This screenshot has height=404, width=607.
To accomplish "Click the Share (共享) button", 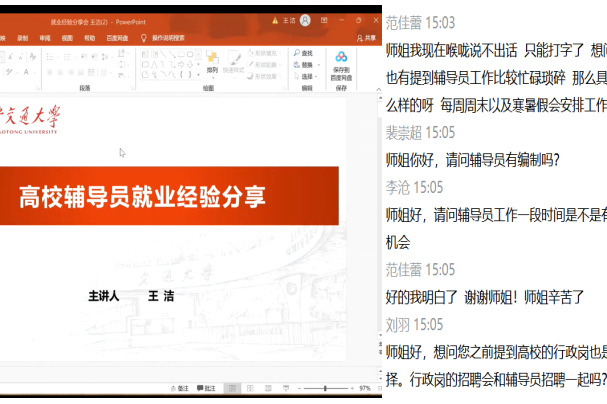I will click(368, 38).
